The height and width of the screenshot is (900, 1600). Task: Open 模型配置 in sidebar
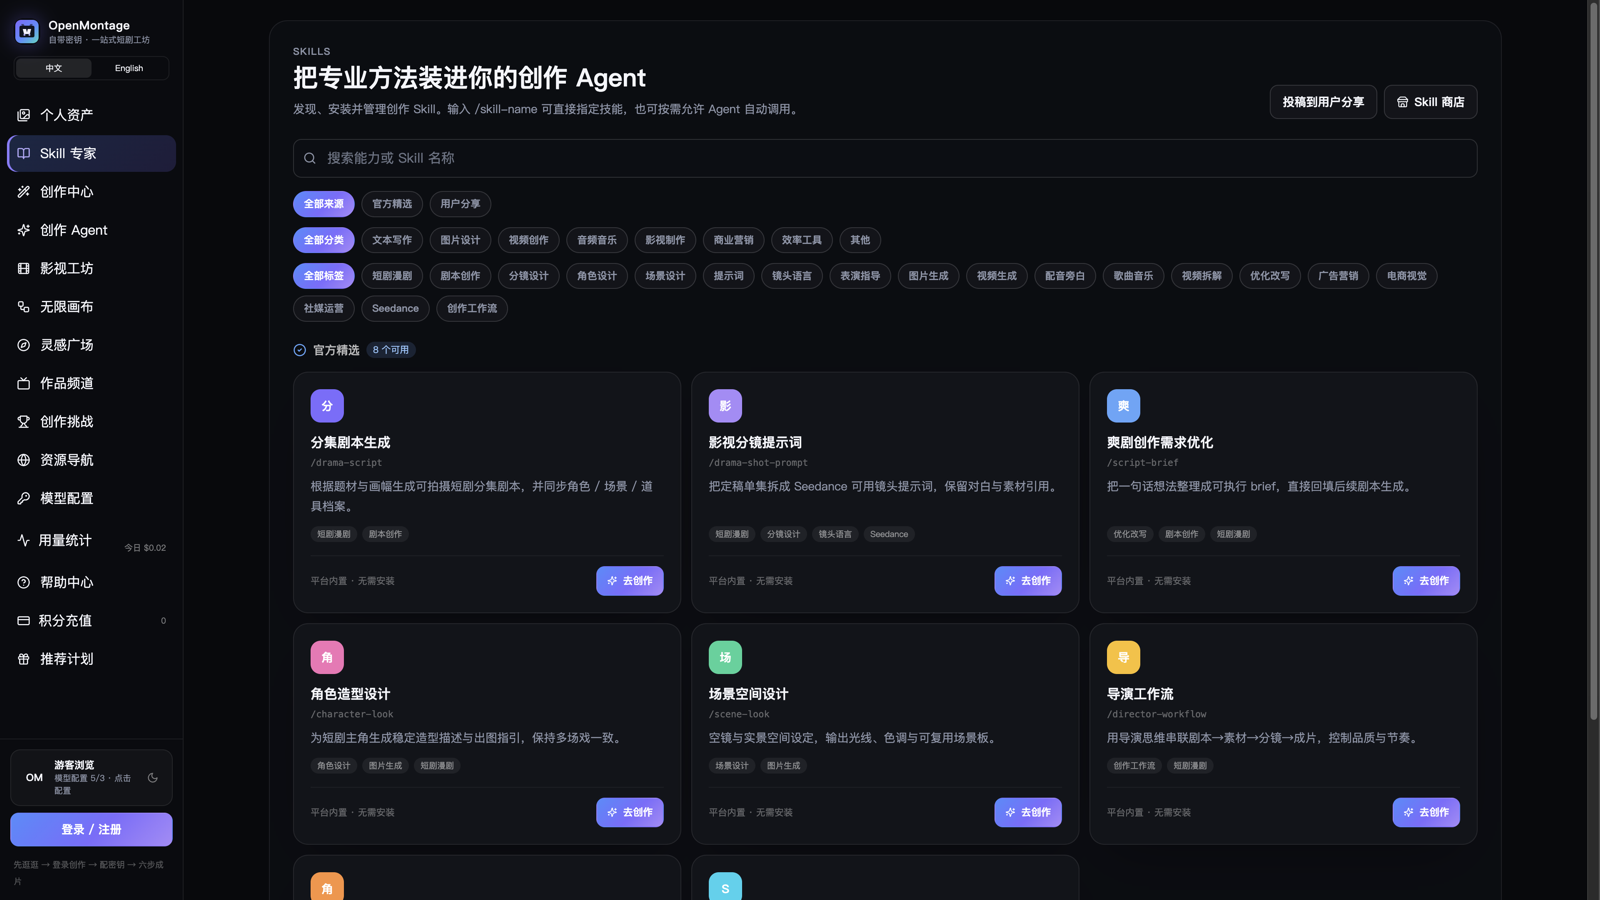91,498
